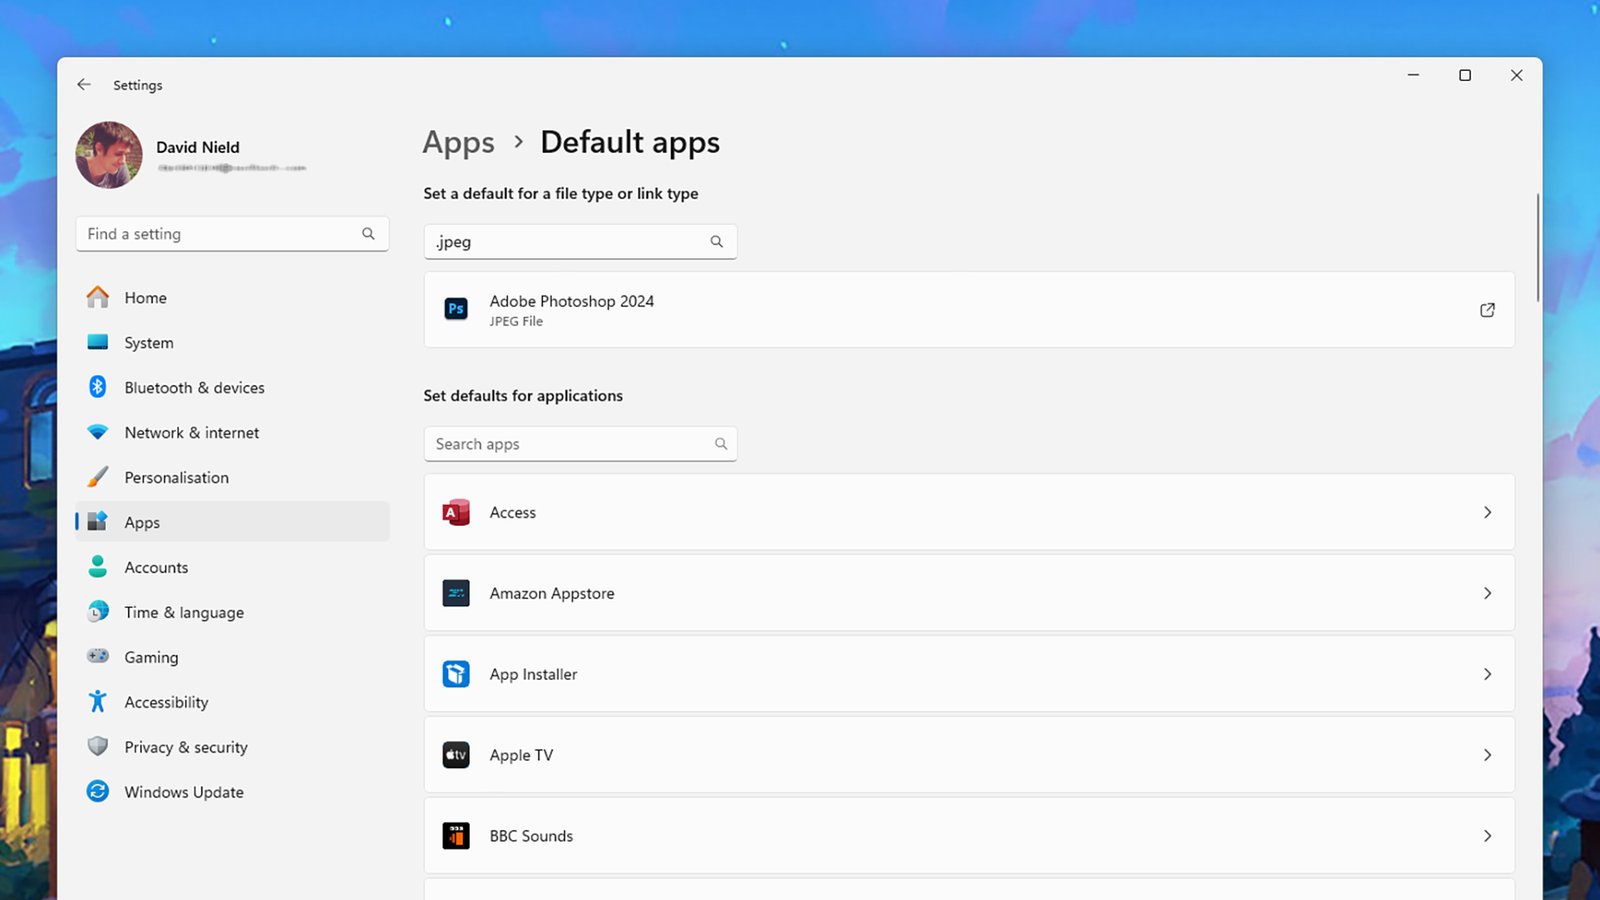Click the David Nield account name
1600x900 pixels.
[x=198, y=147]
